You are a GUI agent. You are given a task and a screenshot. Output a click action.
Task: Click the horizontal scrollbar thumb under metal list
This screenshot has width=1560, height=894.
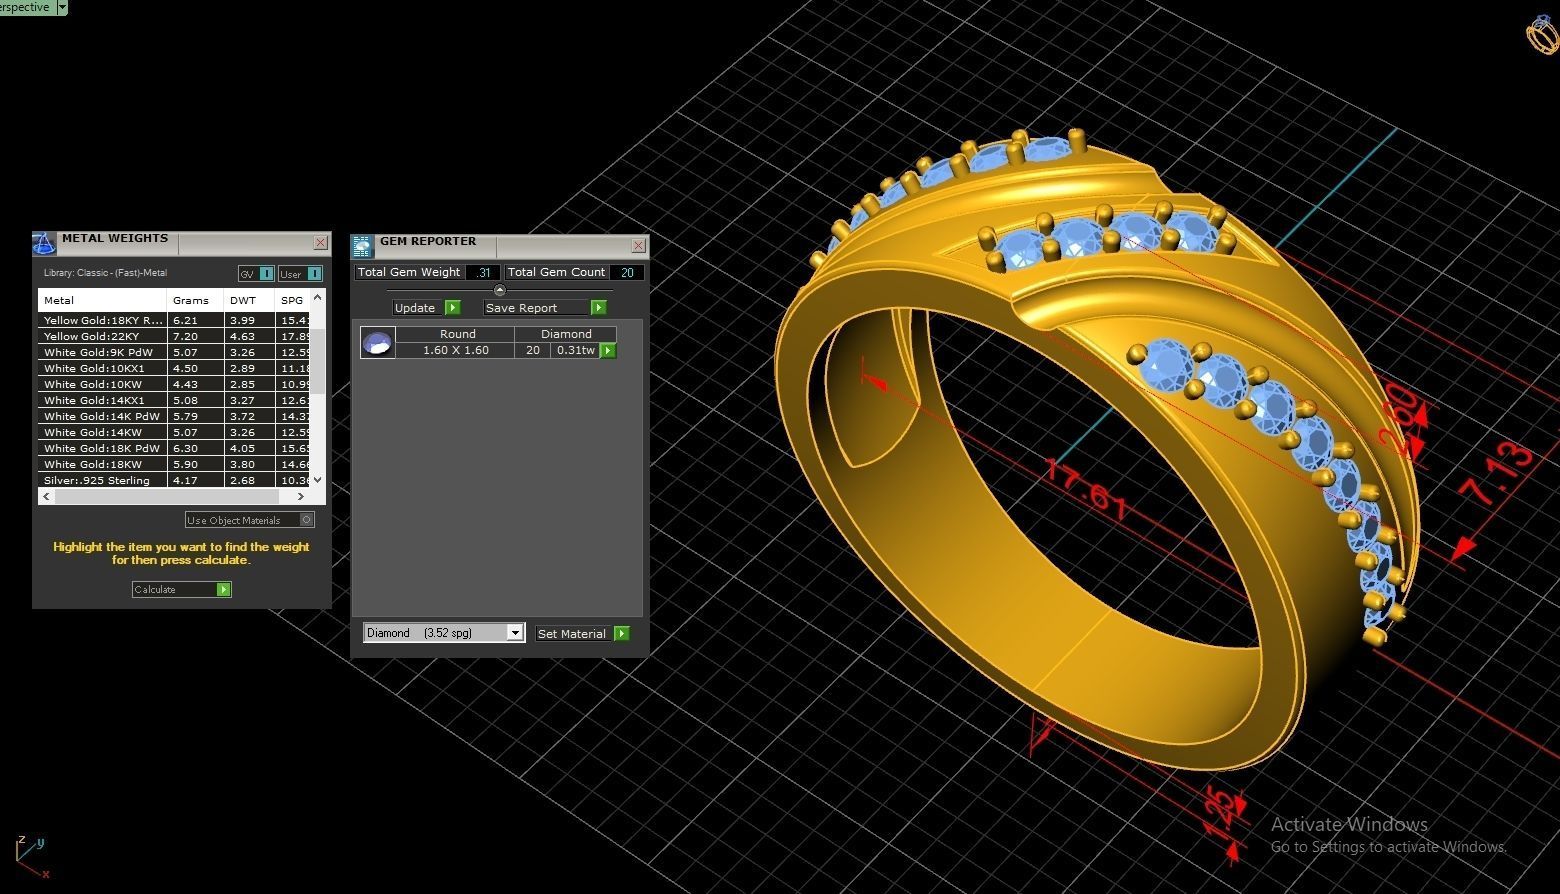tap(165, 496)
